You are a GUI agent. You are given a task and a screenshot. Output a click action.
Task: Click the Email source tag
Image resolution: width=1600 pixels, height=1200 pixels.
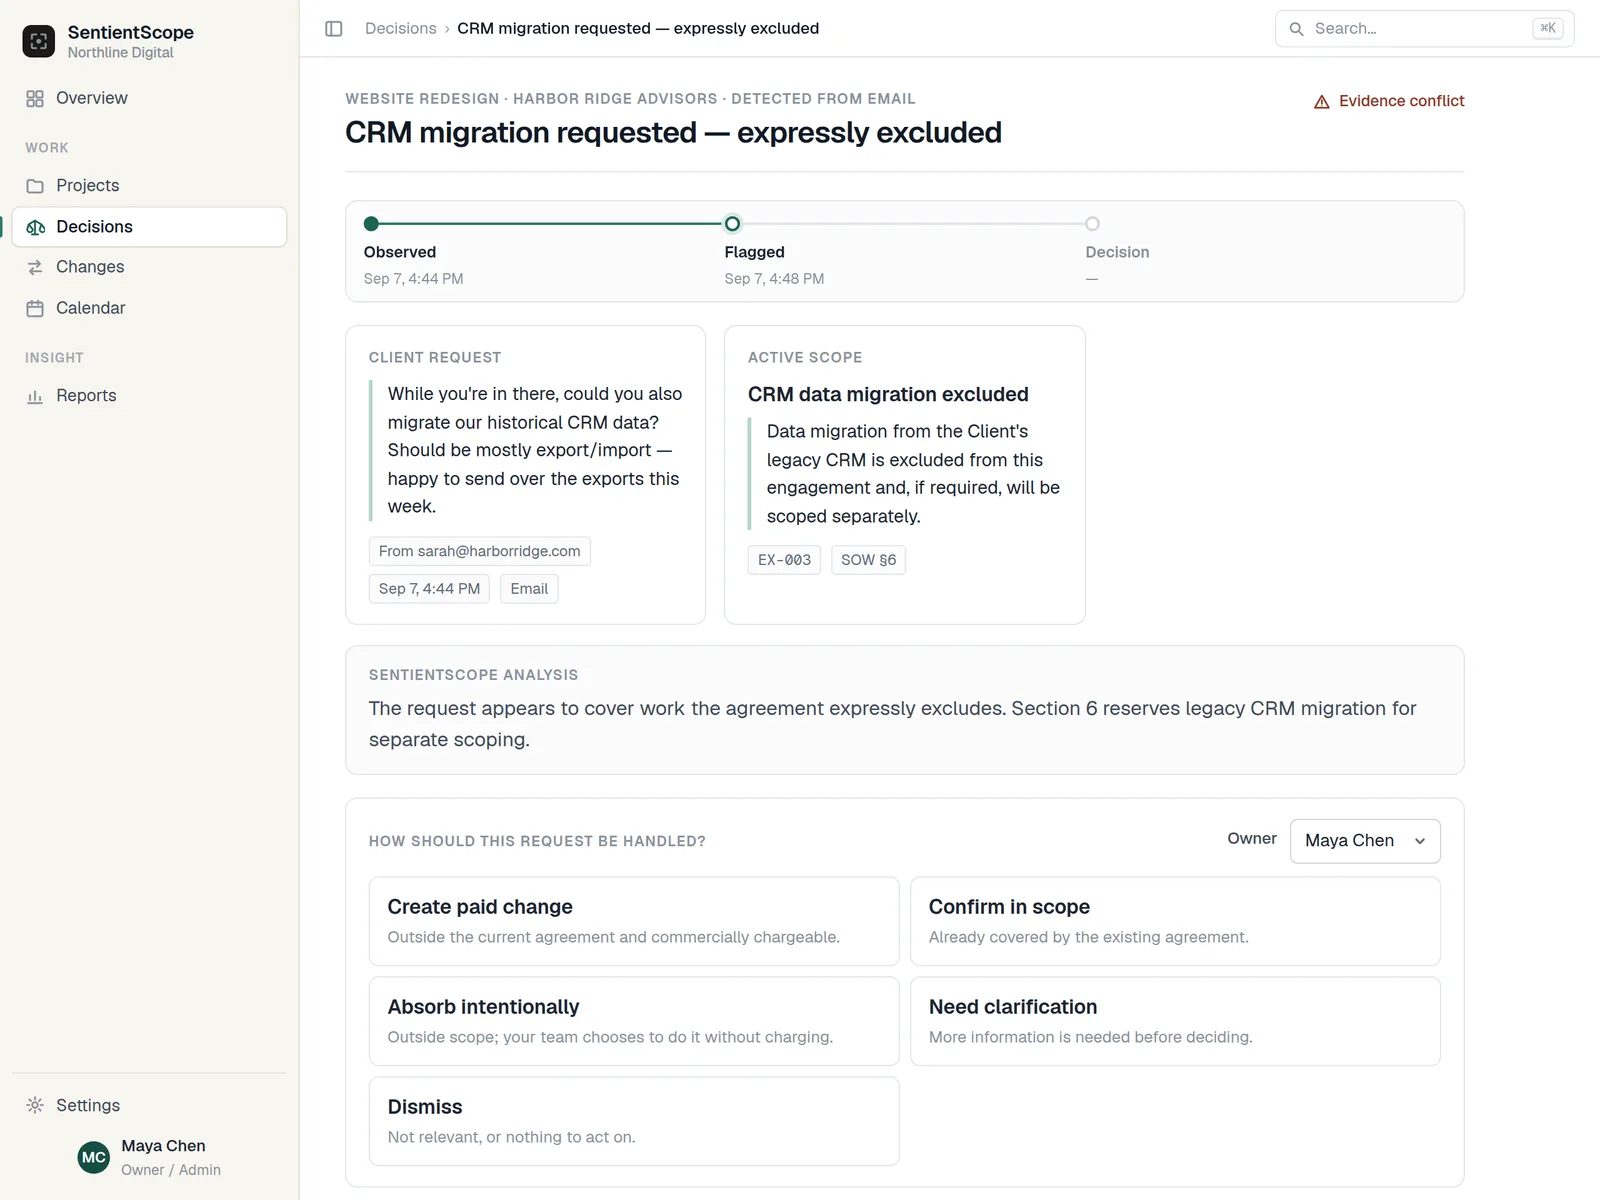(529, 589)
